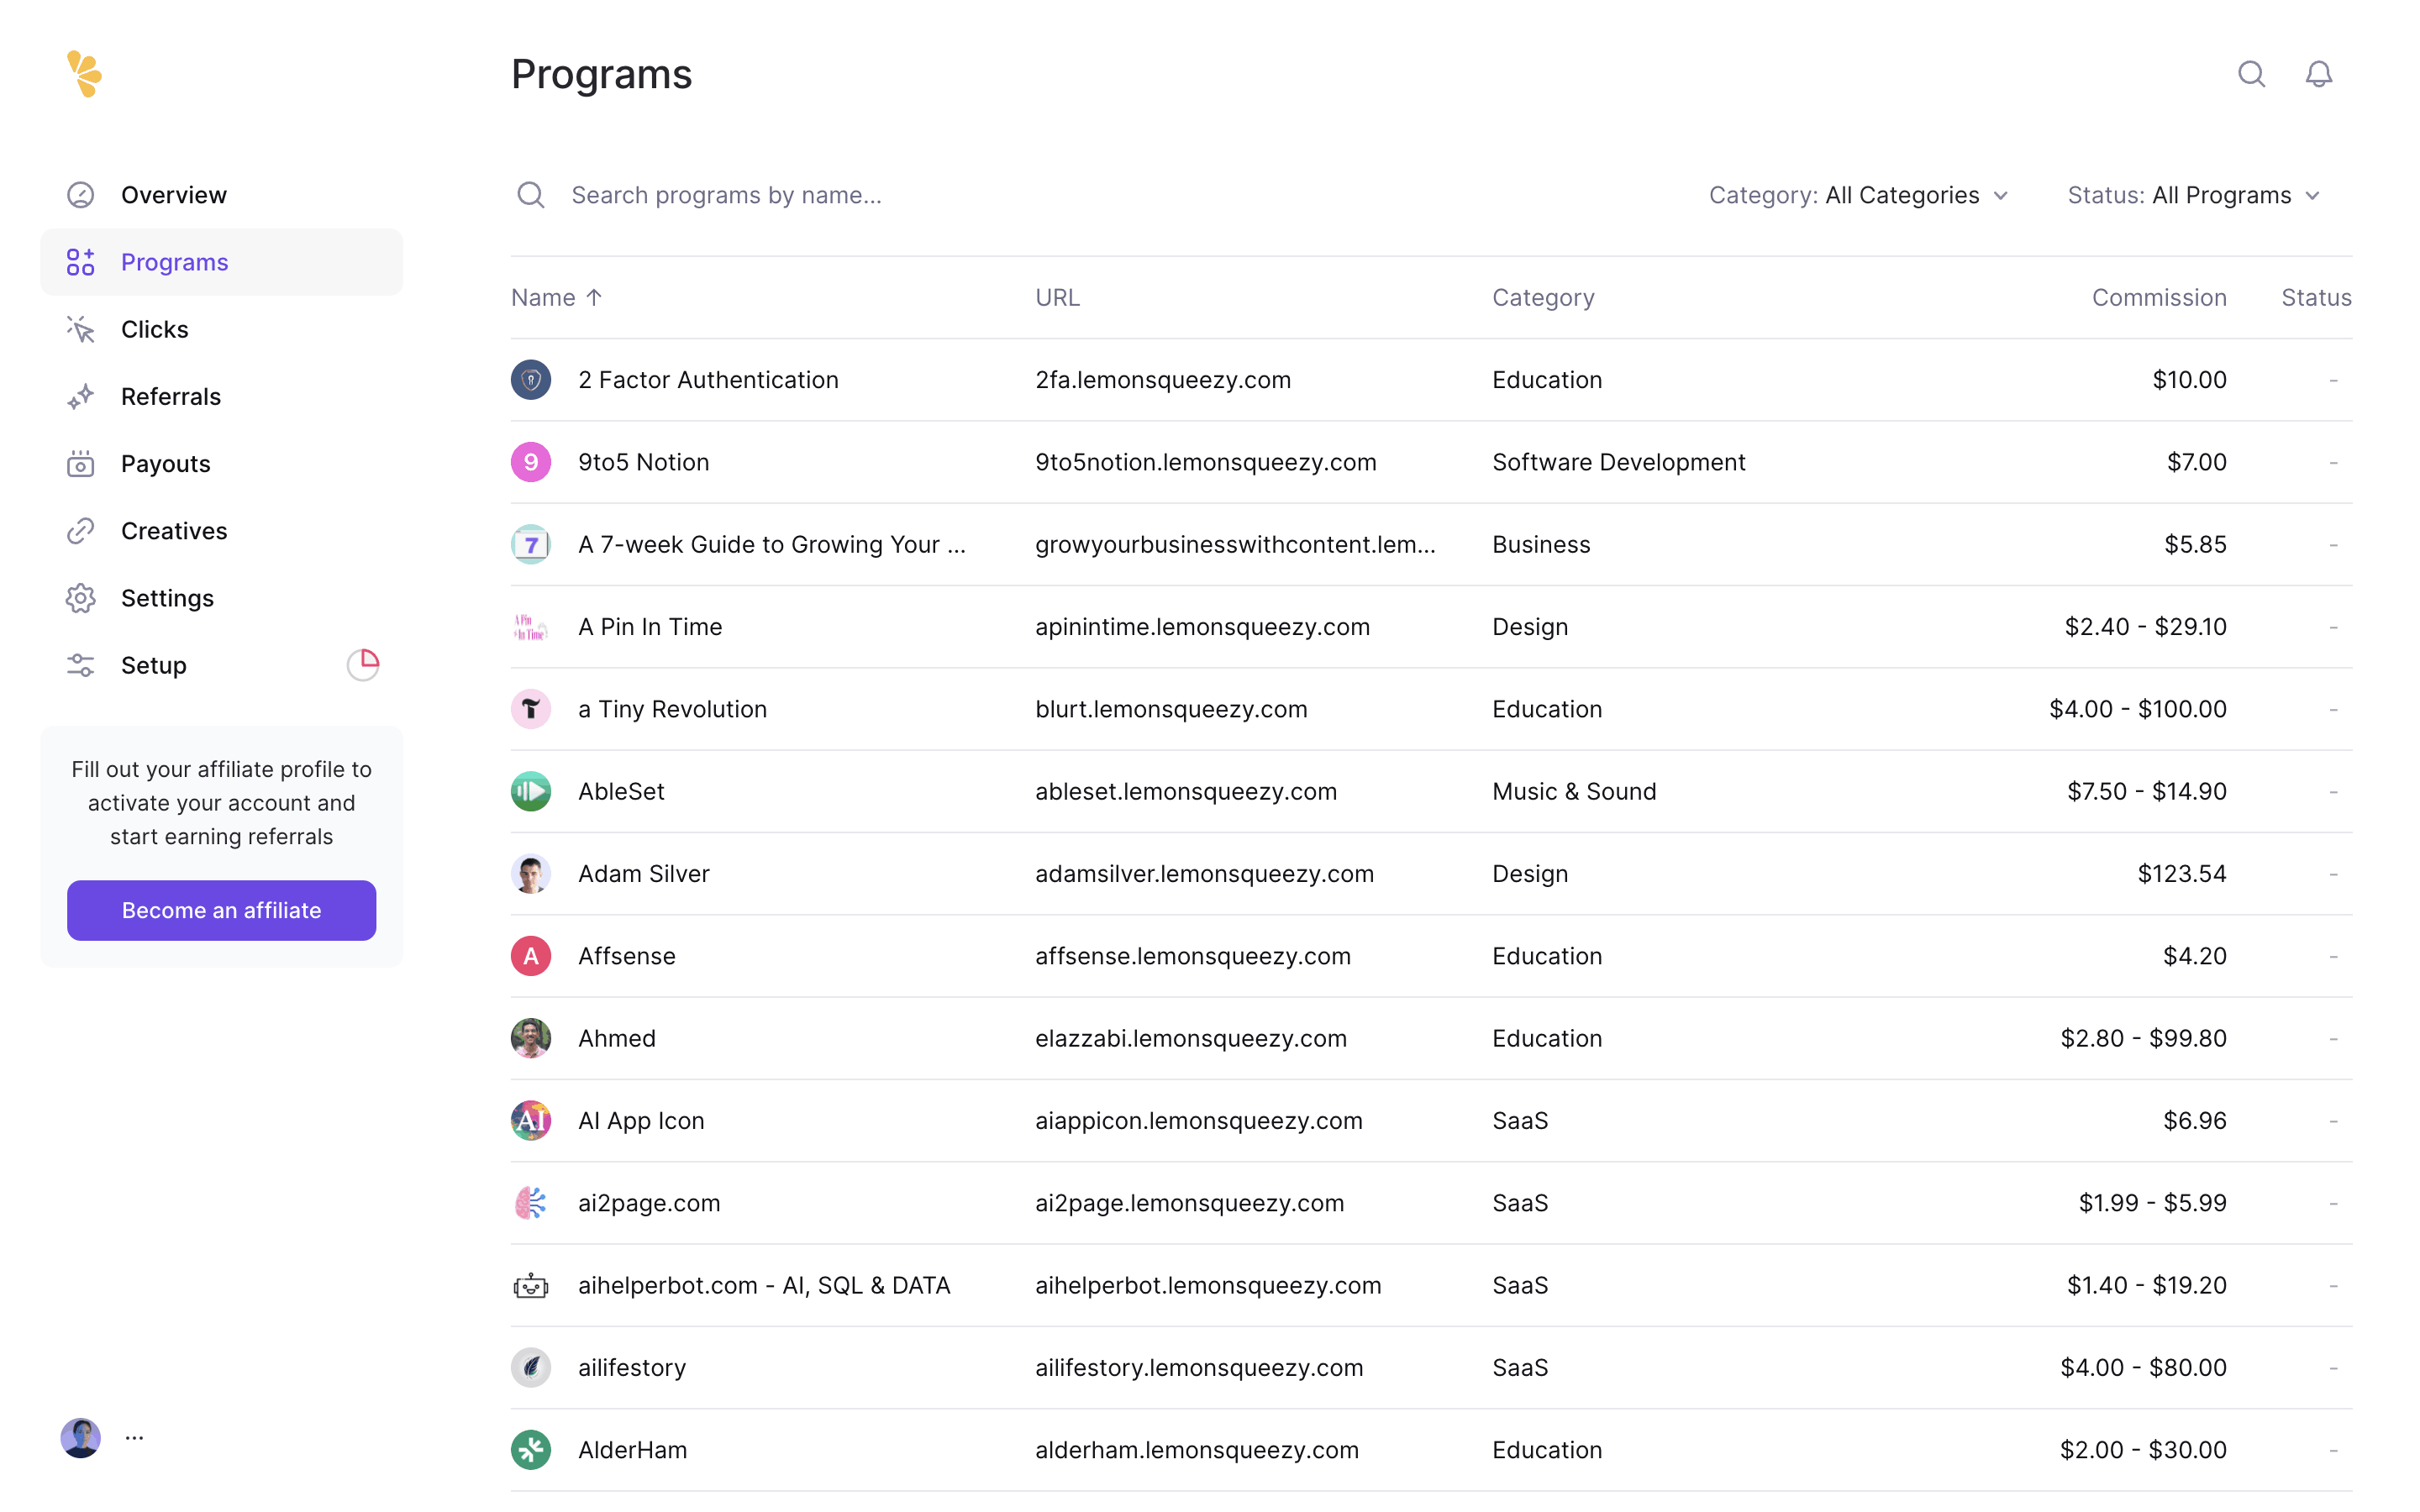The width and height of the screenshot is (2420, 1512).
Task: Click the Lemon Squeezy logo icon
Action: pos(84,74)
